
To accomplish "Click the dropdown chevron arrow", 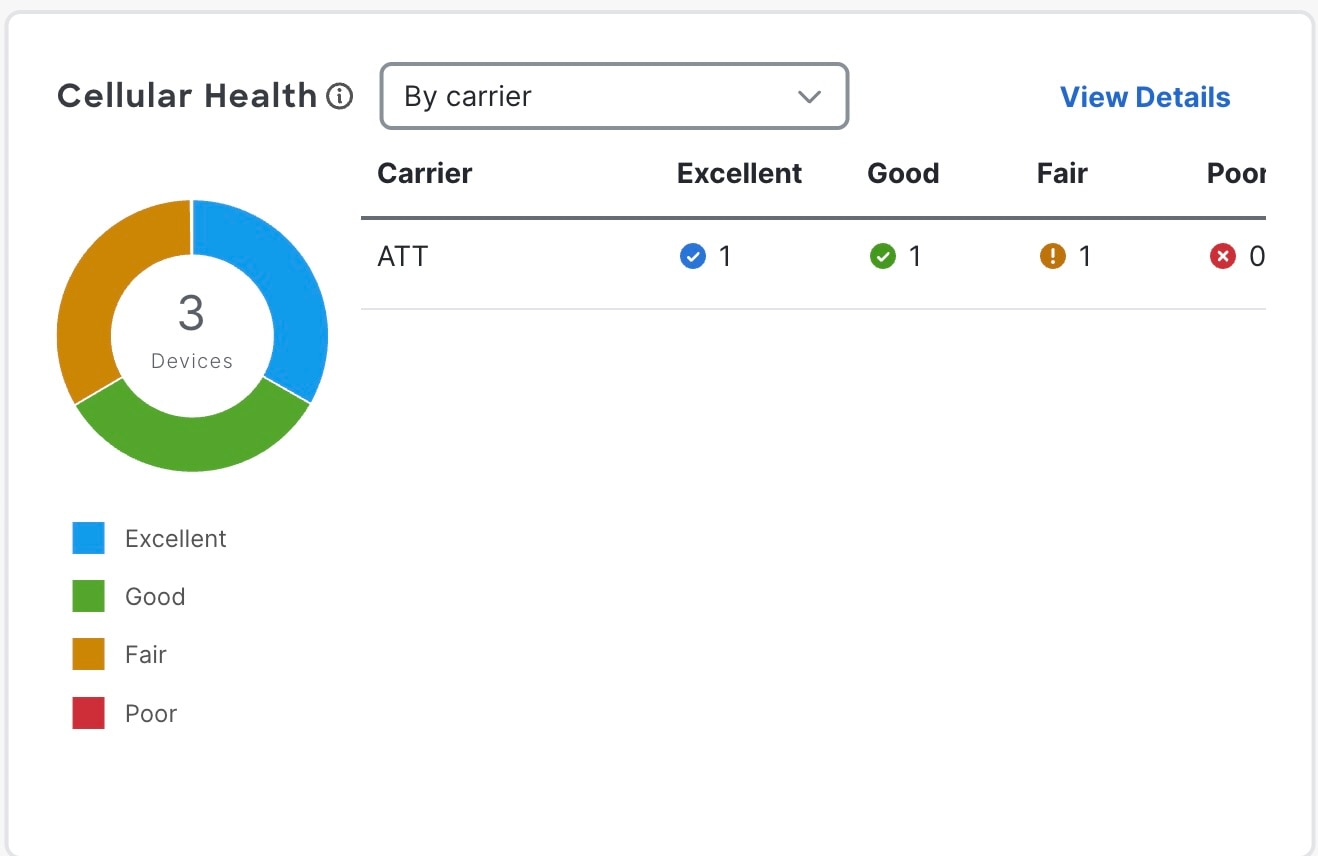I will click(809, 97).
